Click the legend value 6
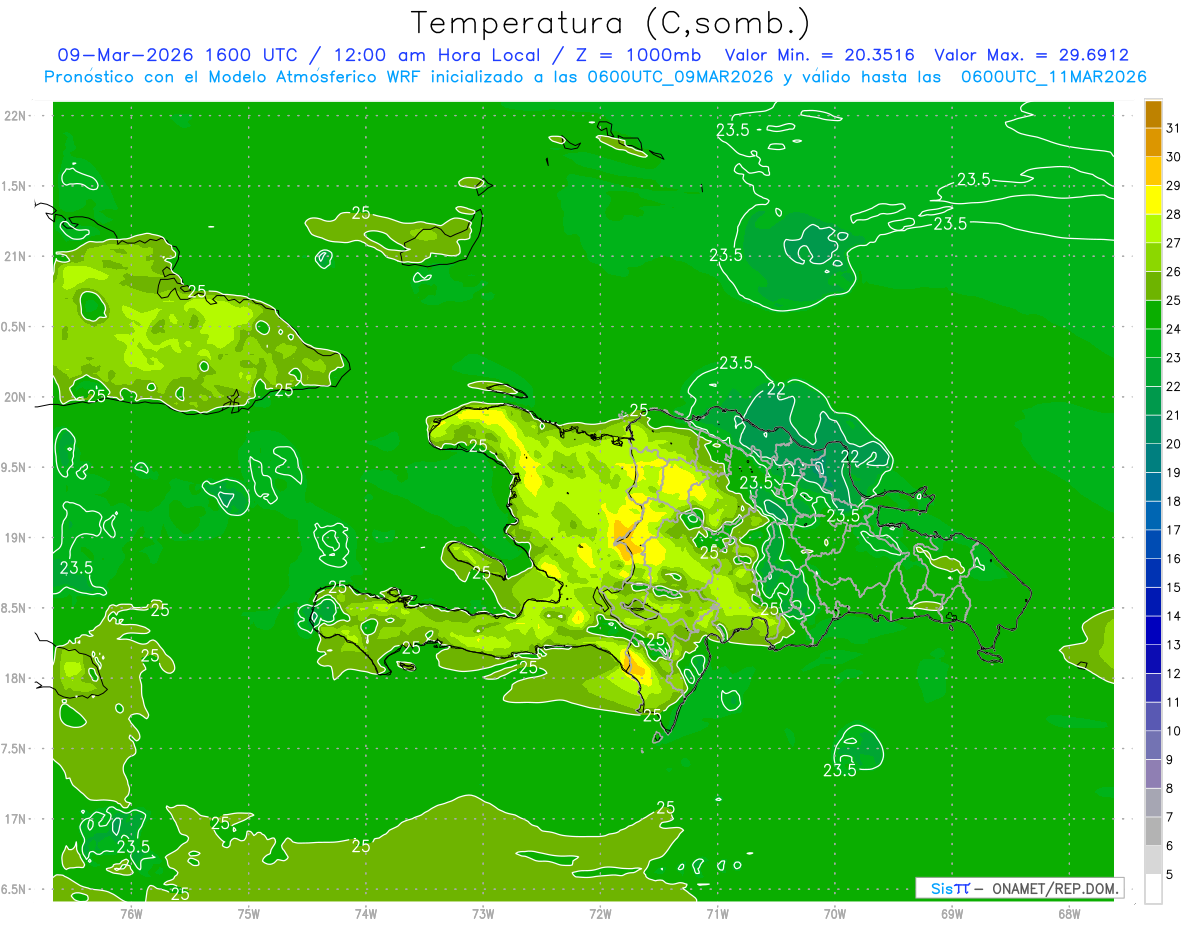Viewport: 1200px width, 927px height. (x=1170, y=845)
